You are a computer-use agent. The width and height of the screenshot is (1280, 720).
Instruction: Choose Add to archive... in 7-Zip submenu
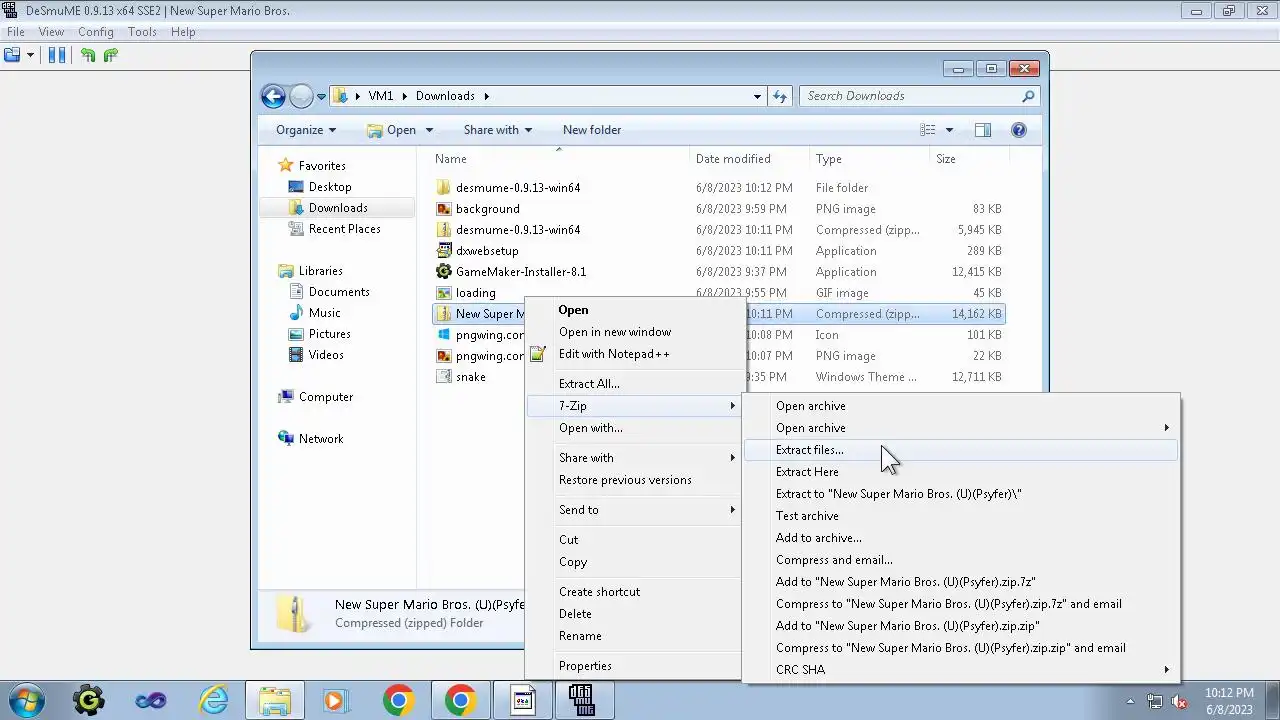click(x=961, y=538)
